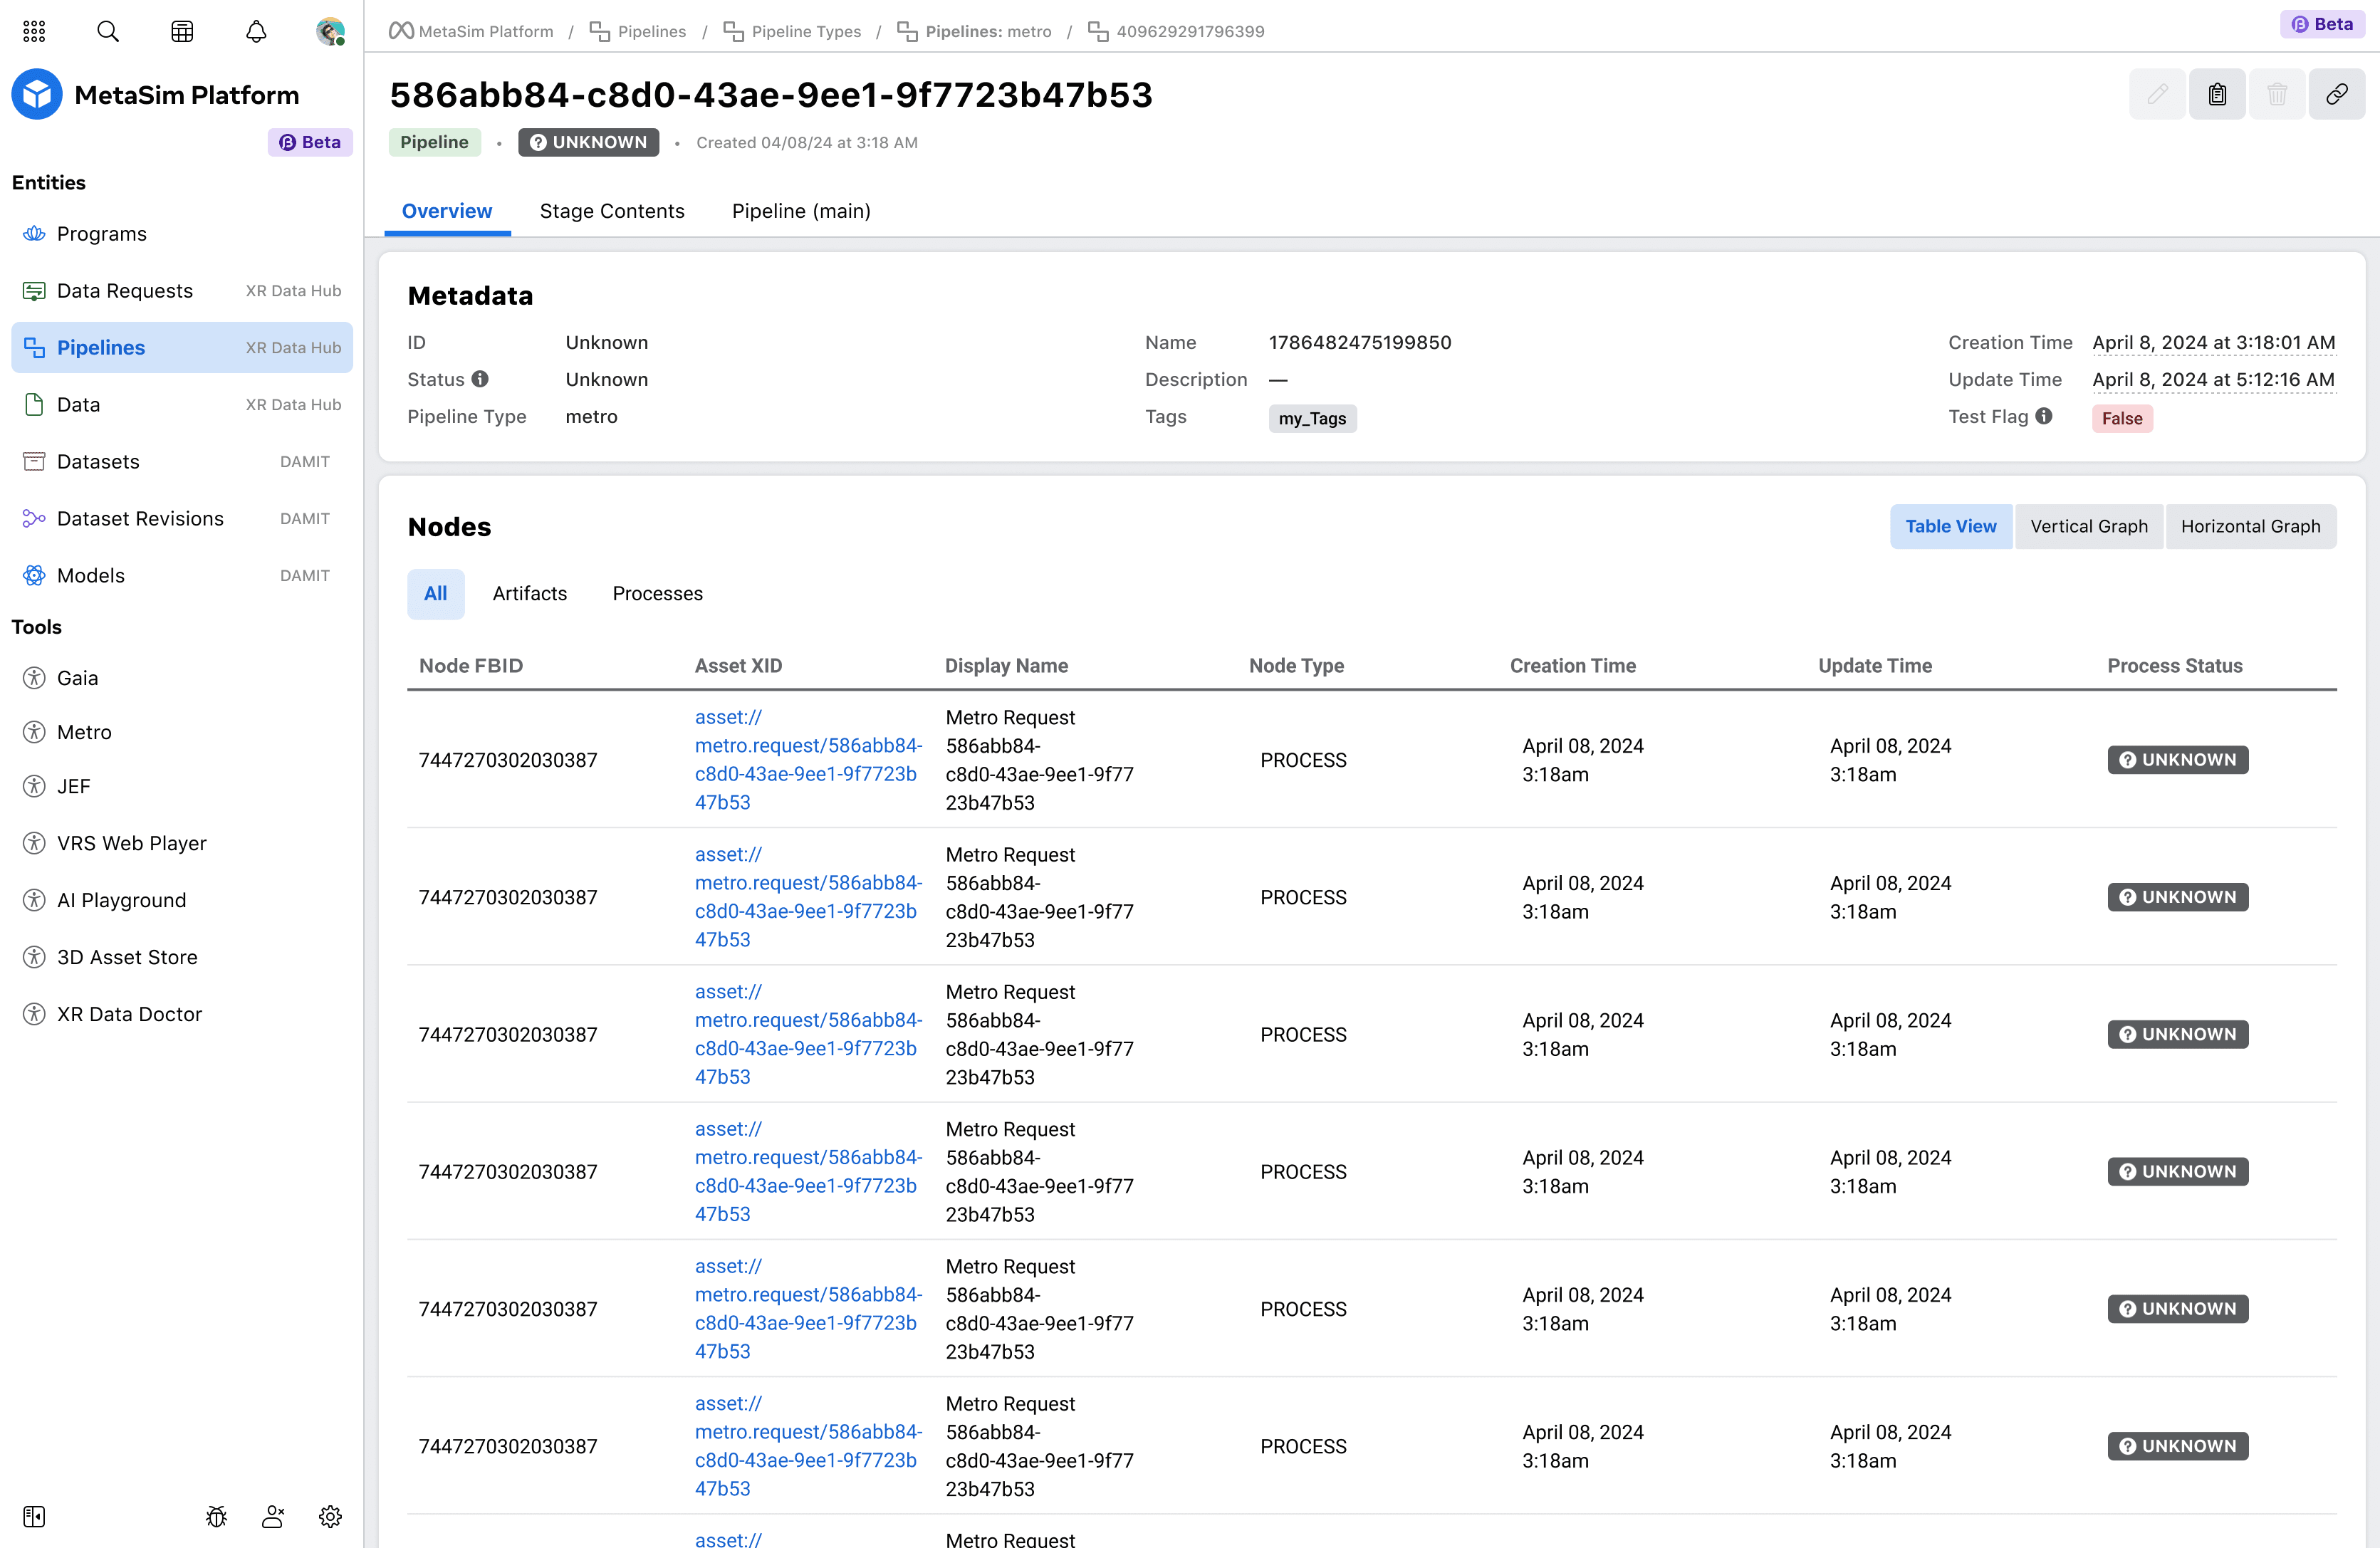2380x1548 pixels.
Task: Click the trash delete icon button
Action: click(2277, 94)
